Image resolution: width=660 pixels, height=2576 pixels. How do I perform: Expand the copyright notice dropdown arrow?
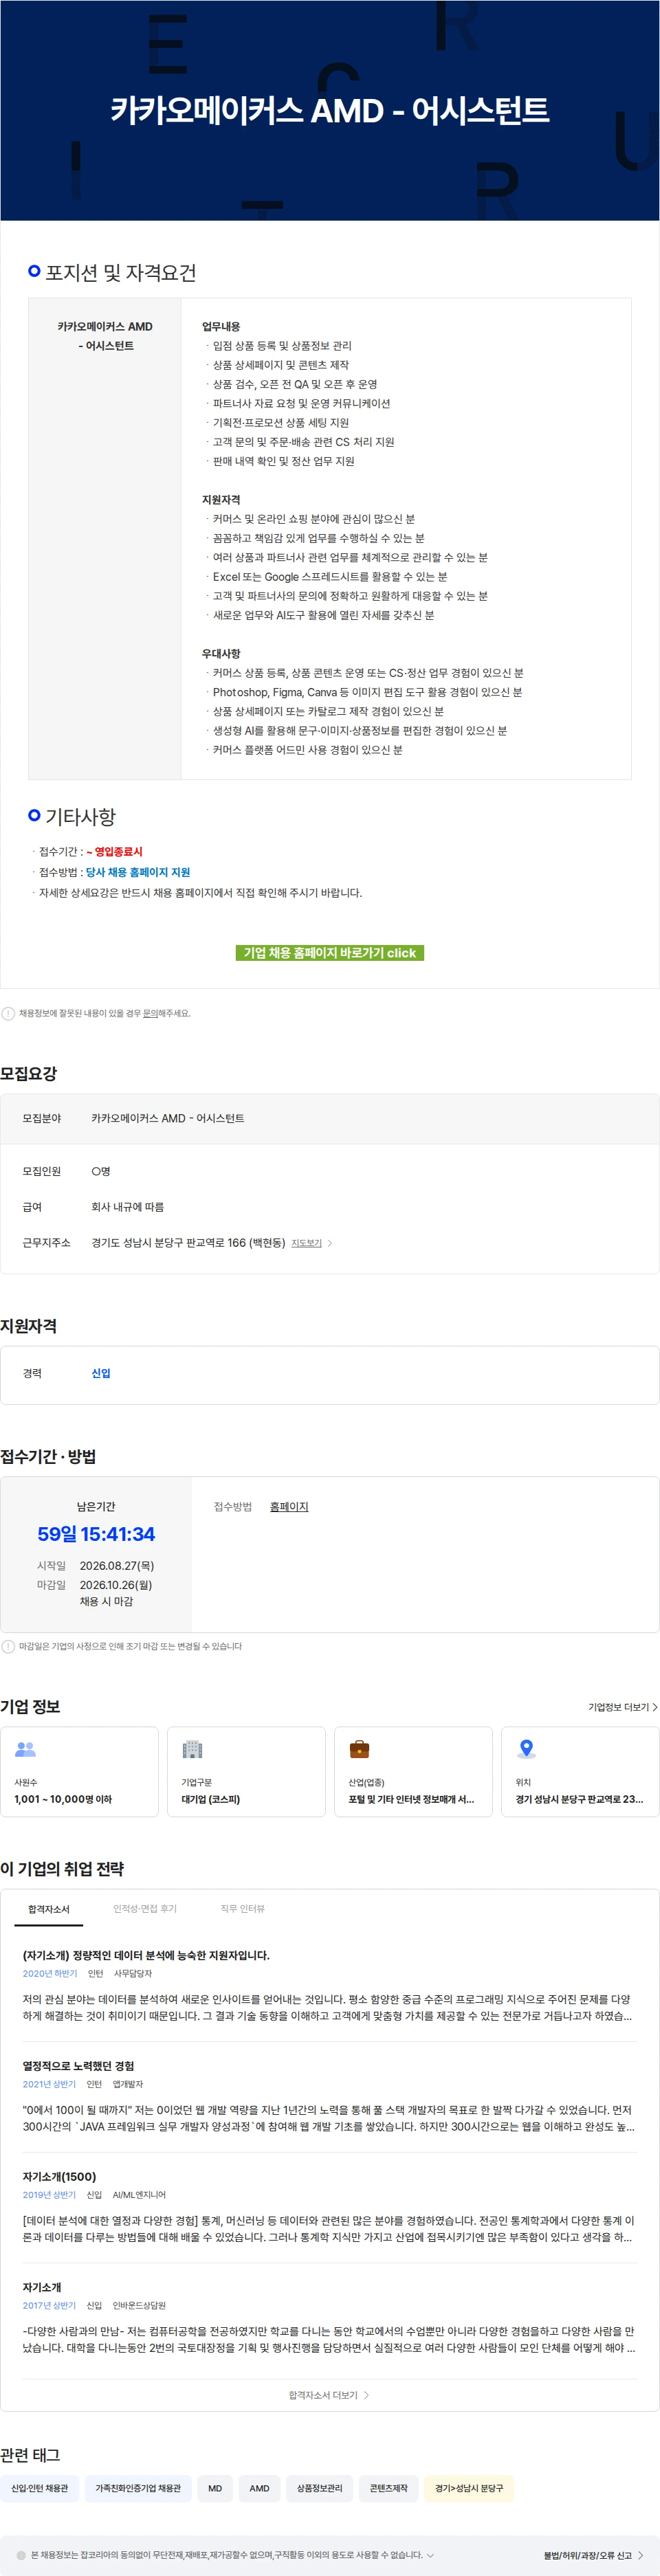click(430, 2555)
